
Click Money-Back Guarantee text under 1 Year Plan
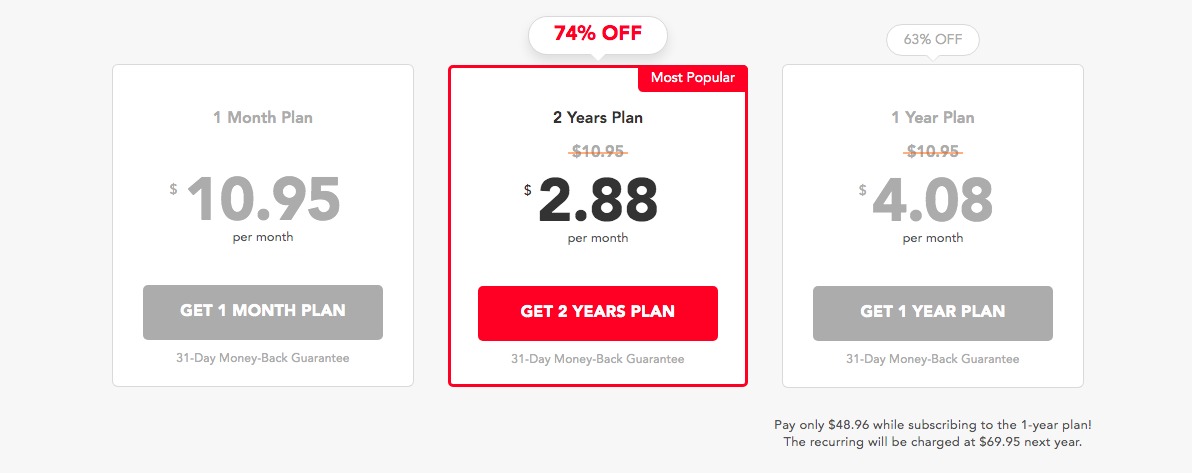pyautogui.click(x=932, y=358)
